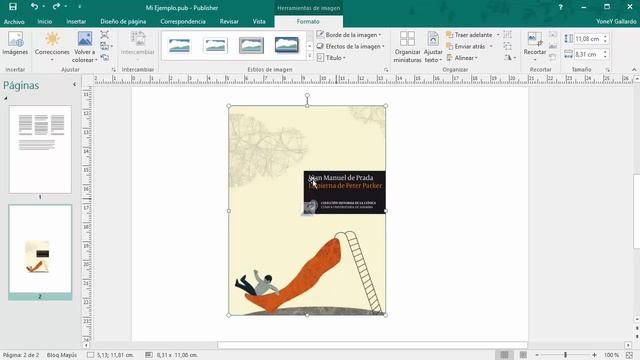This screenshot has height=360, width=640.
Task: Click the ungroup objects icon
Action: [x=507, y=46]
